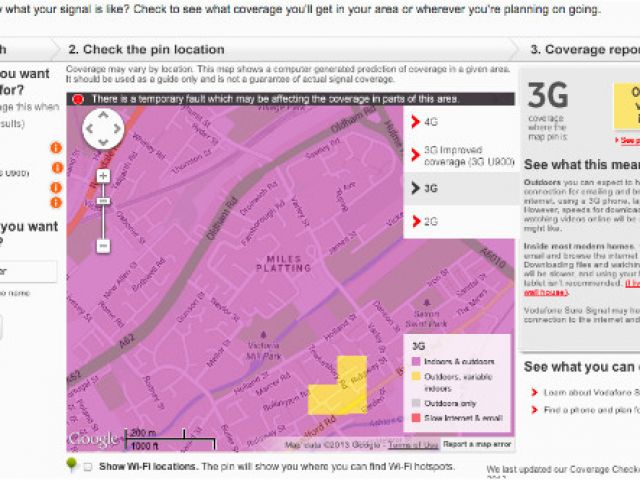Click the Google logo on map
The image size is (640, 480).
(94, 439)
